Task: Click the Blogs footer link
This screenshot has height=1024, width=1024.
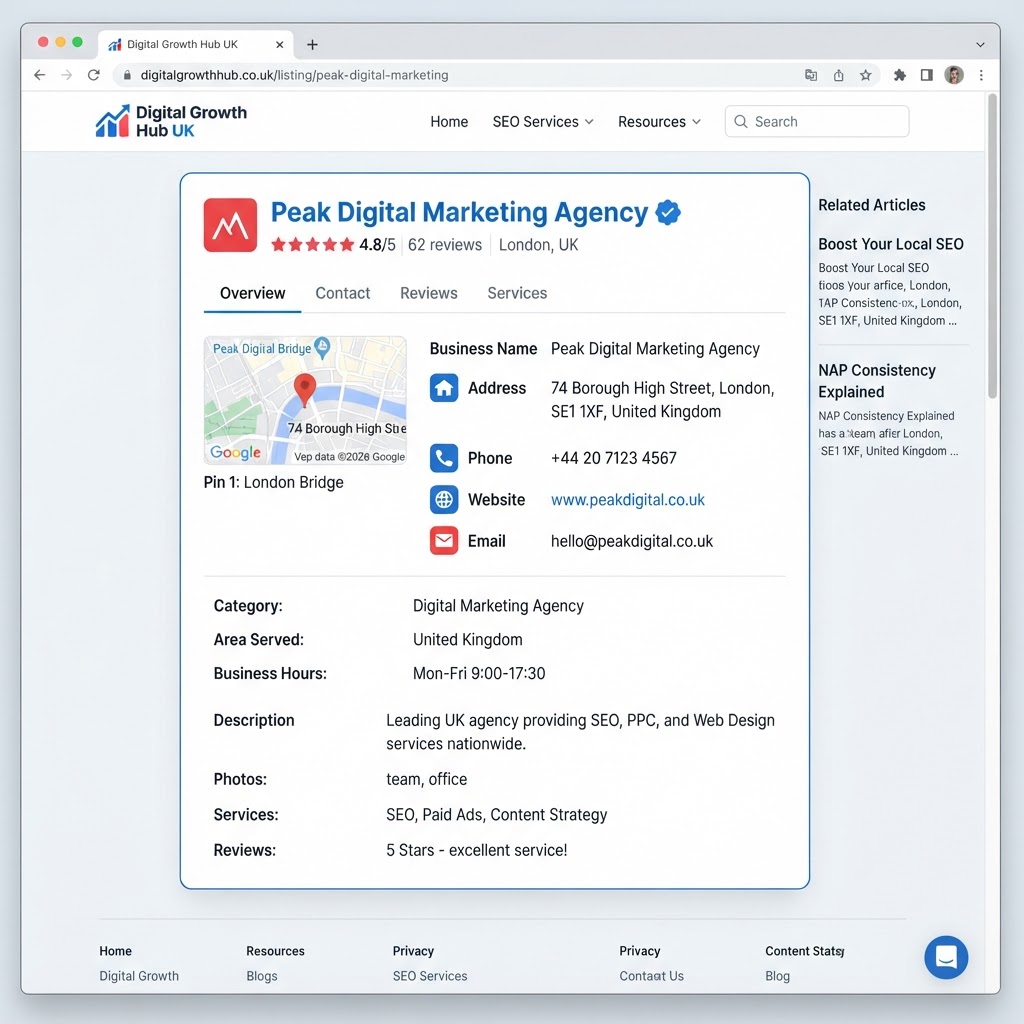Action: [262, 976]
